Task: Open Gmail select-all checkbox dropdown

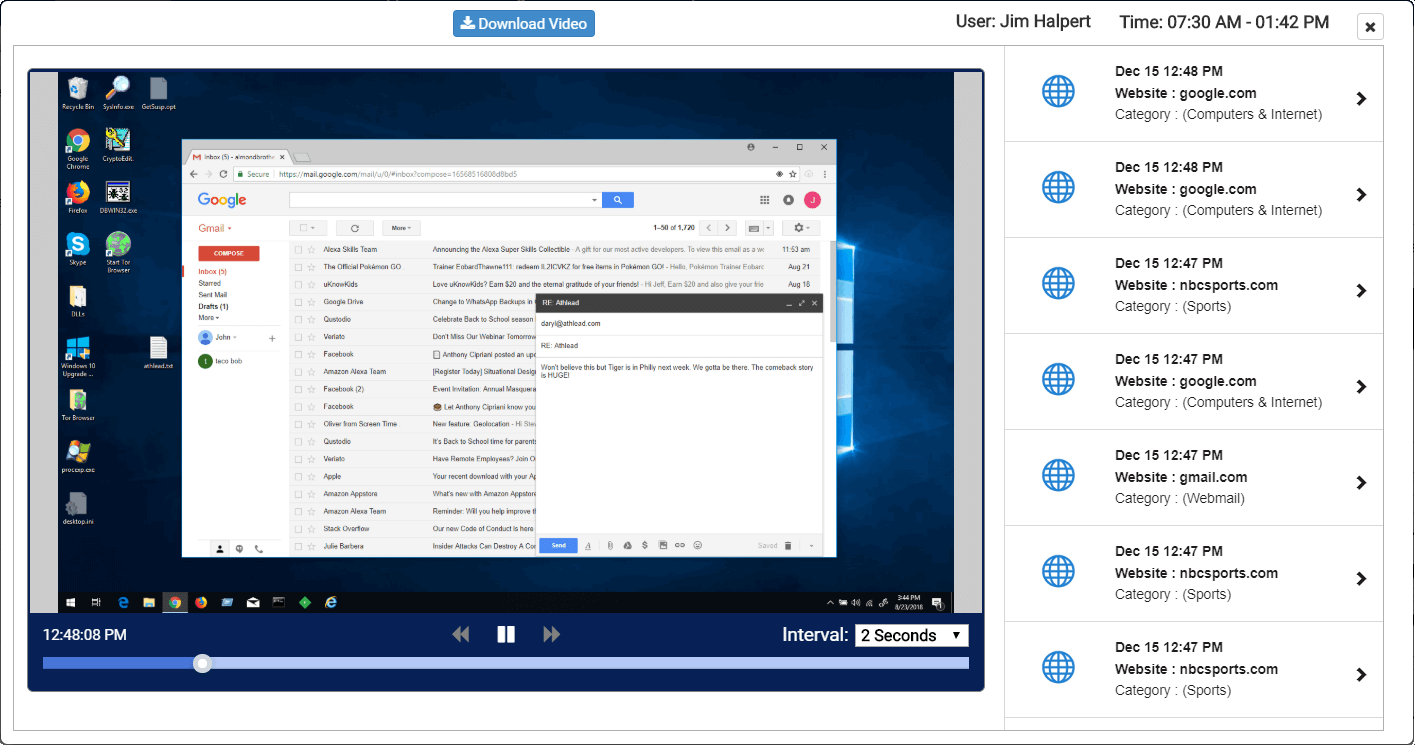Action: (308, 228)
